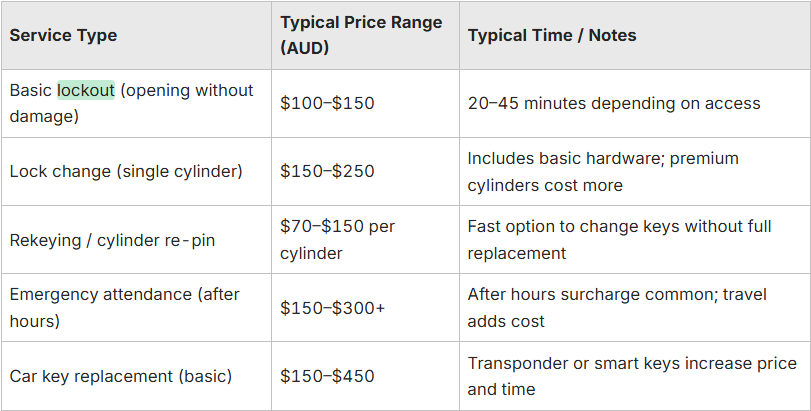Viewport: 811px width, 411px height.
Task: Select the "$100–$150" price cell
Action: (327, 103)
